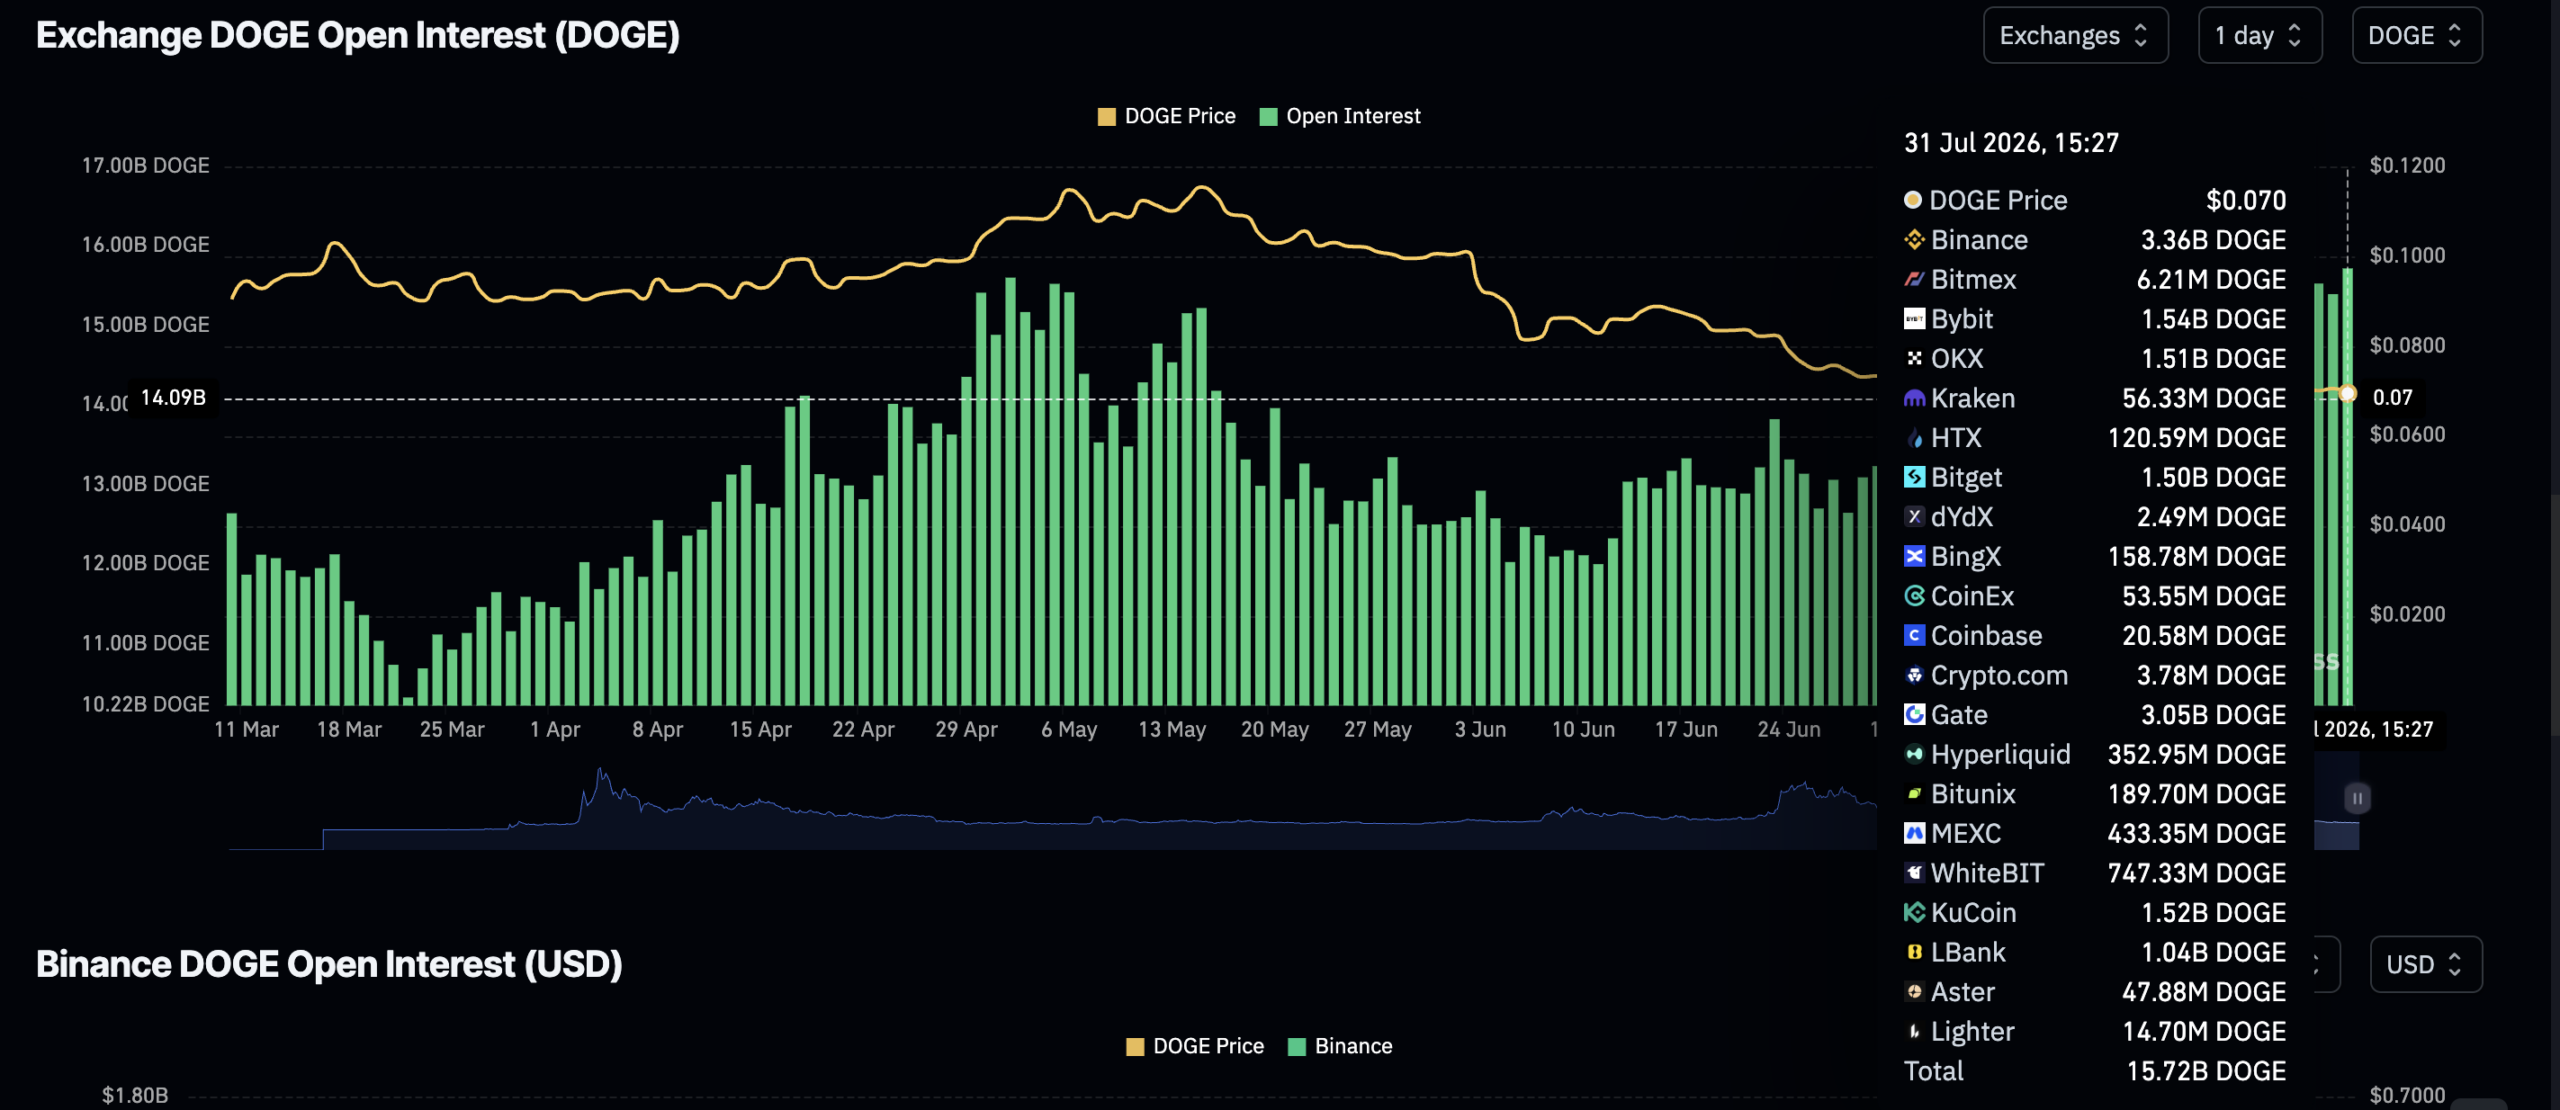
Task: Open the 1 day interval dropdown
Action: tap(2259, 36)
